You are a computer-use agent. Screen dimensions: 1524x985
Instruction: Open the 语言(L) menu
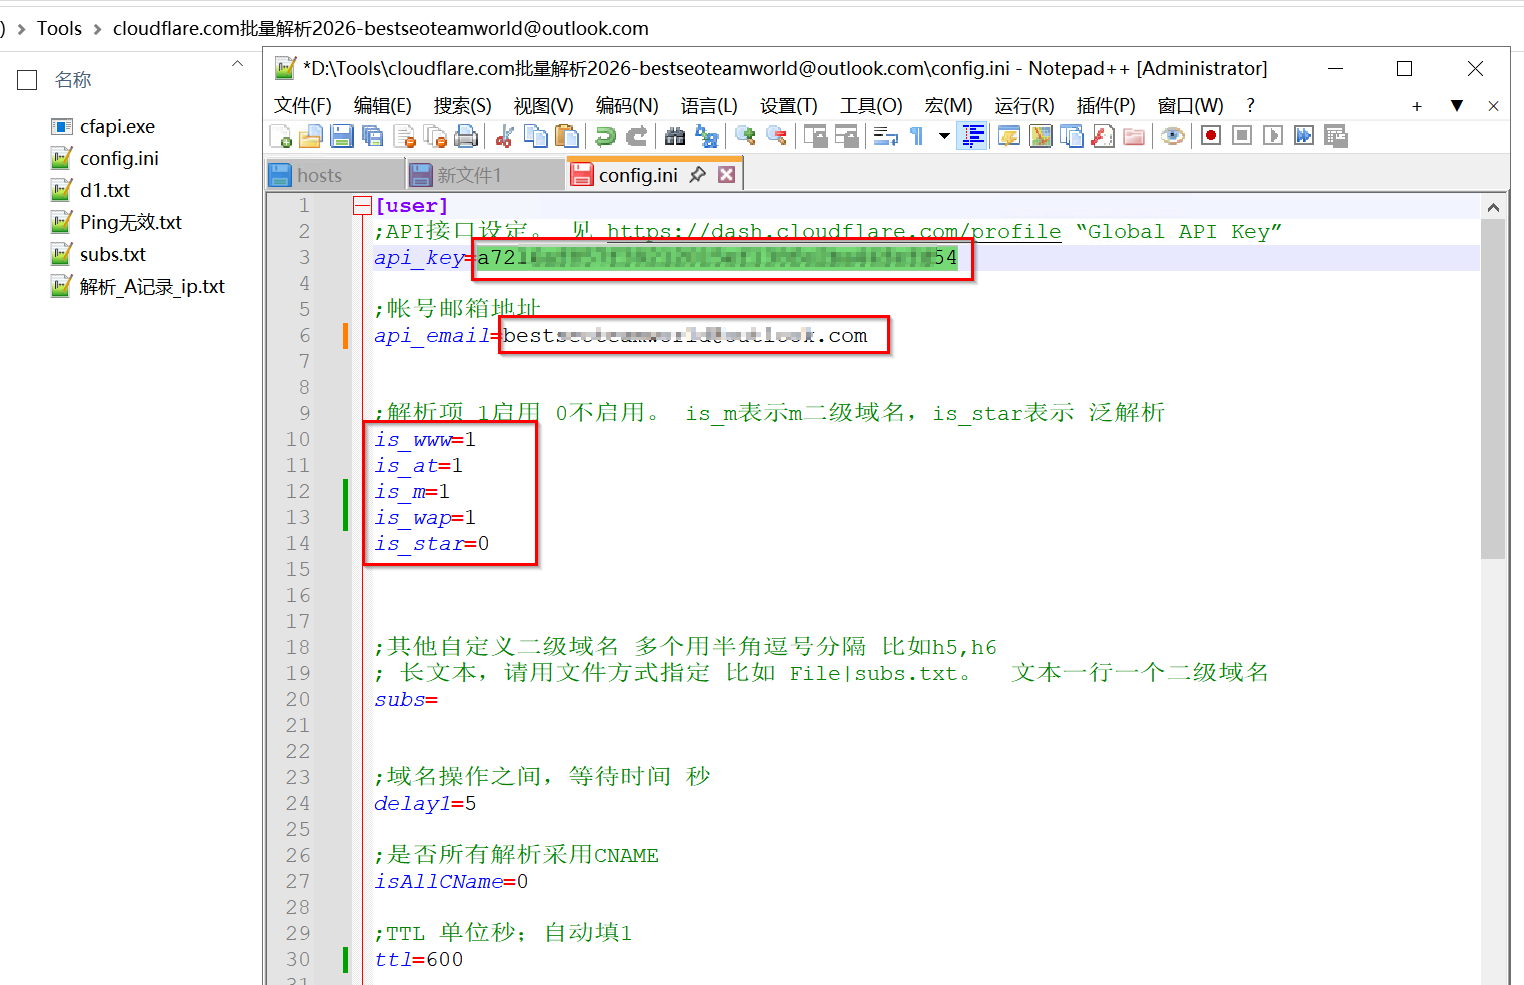click(709, 106)
